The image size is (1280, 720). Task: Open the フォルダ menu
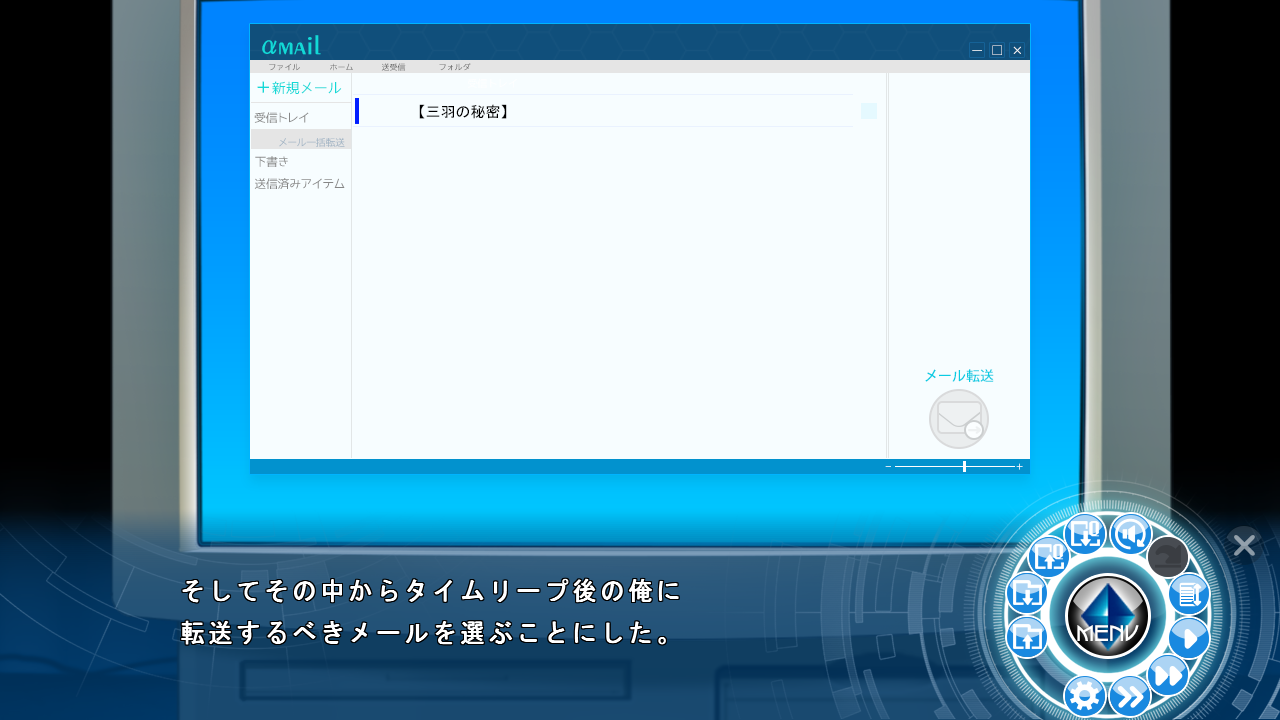[x=454, y=67]
